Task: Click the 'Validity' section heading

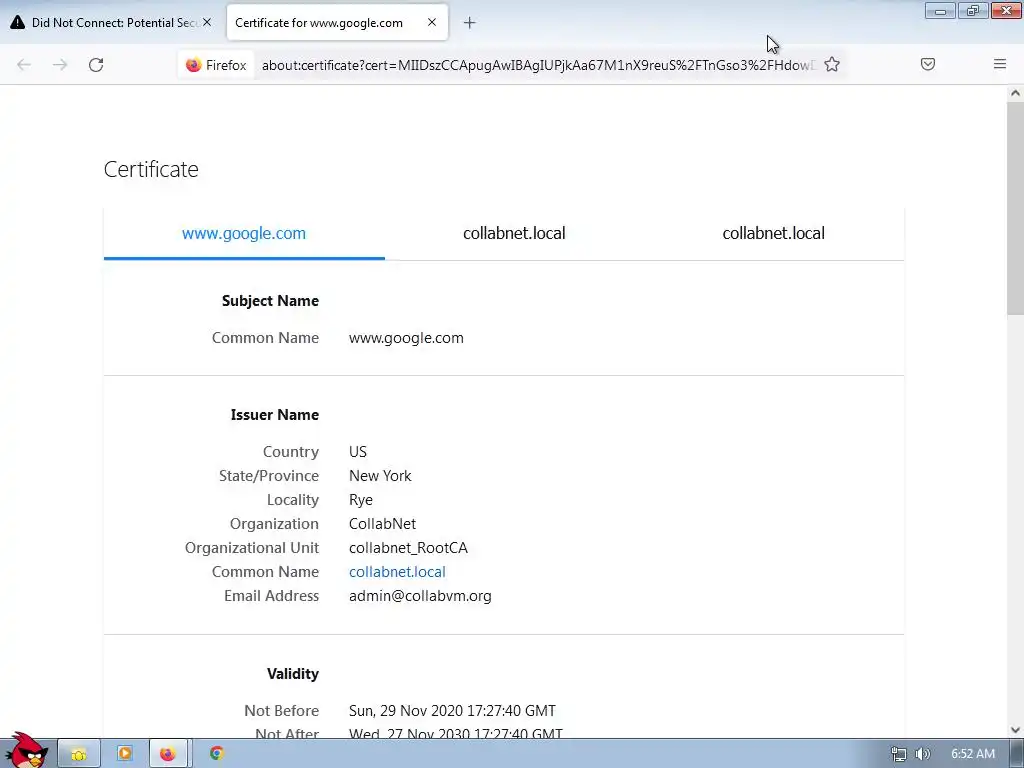Action: [x=293, y=674]
